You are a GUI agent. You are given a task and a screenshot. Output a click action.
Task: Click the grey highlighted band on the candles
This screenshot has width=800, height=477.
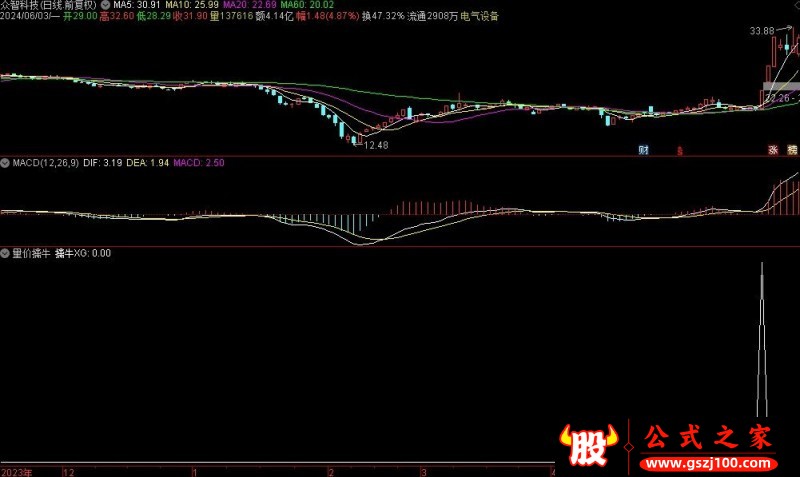coord(782,86)
